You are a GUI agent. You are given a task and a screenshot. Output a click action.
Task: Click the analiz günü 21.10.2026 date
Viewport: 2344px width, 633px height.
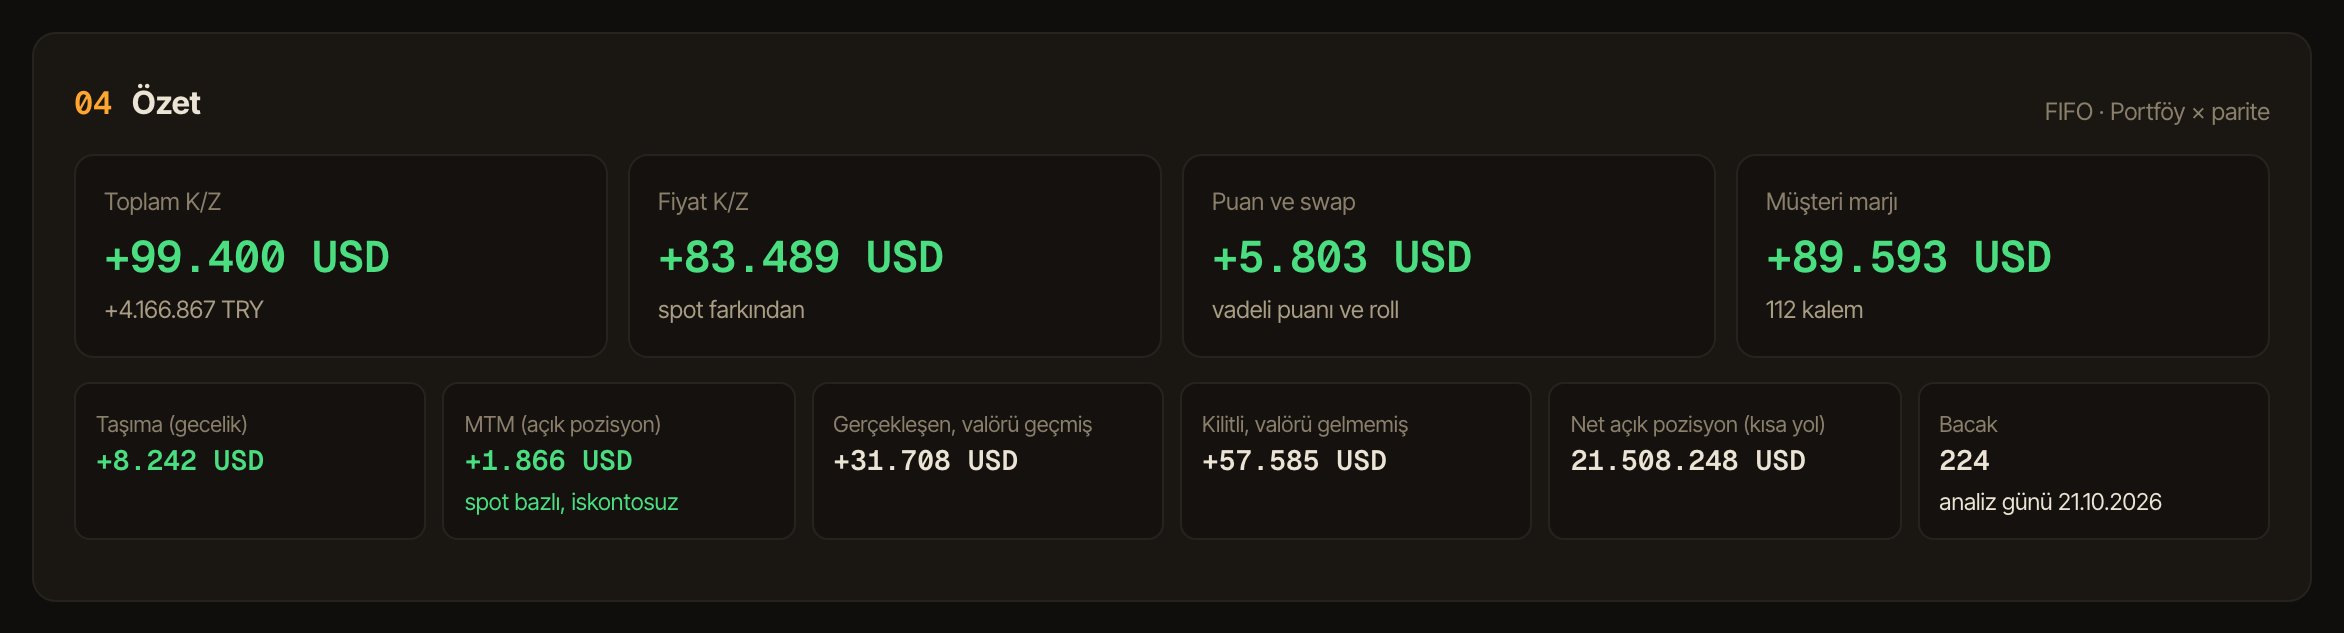2050,502
